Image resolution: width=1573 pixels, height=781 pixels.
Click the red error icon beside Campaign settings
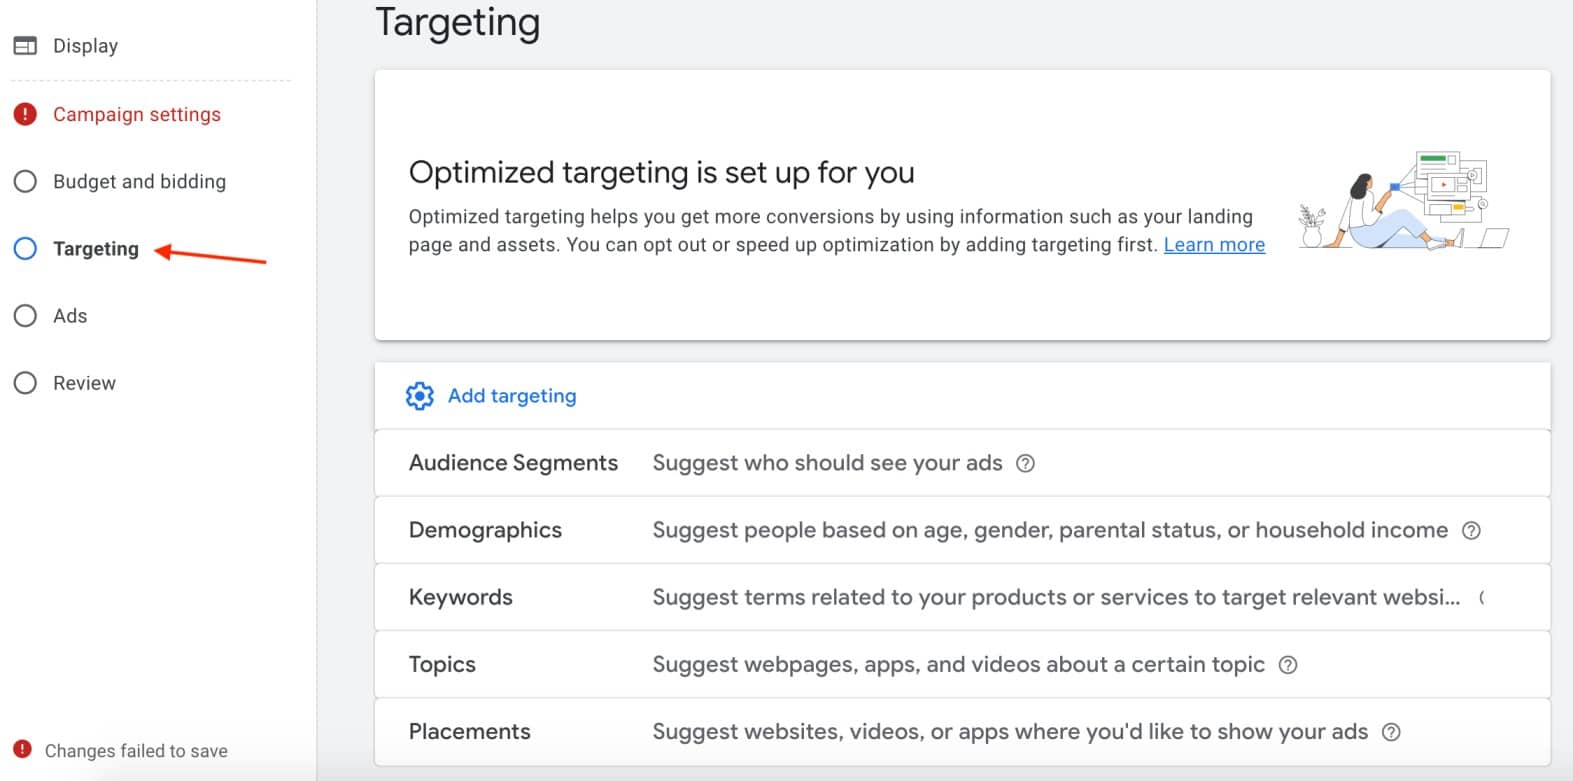pyautogui.click(x=25, y=114)
